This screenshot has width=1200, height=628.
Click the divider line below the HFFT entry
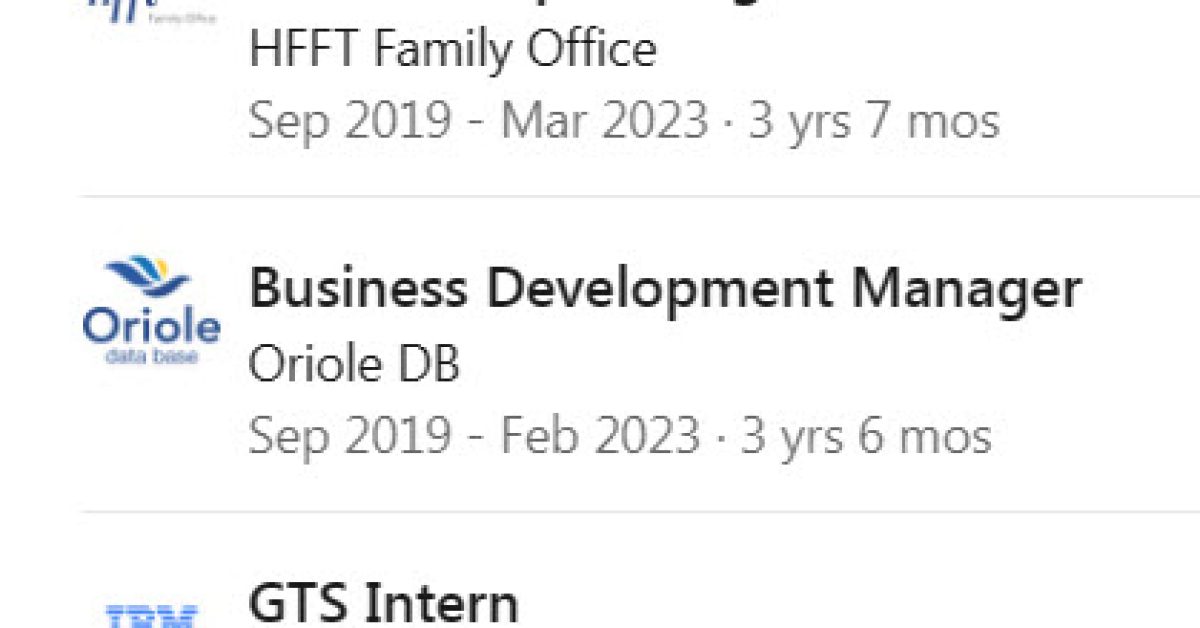tap(640, 196)
